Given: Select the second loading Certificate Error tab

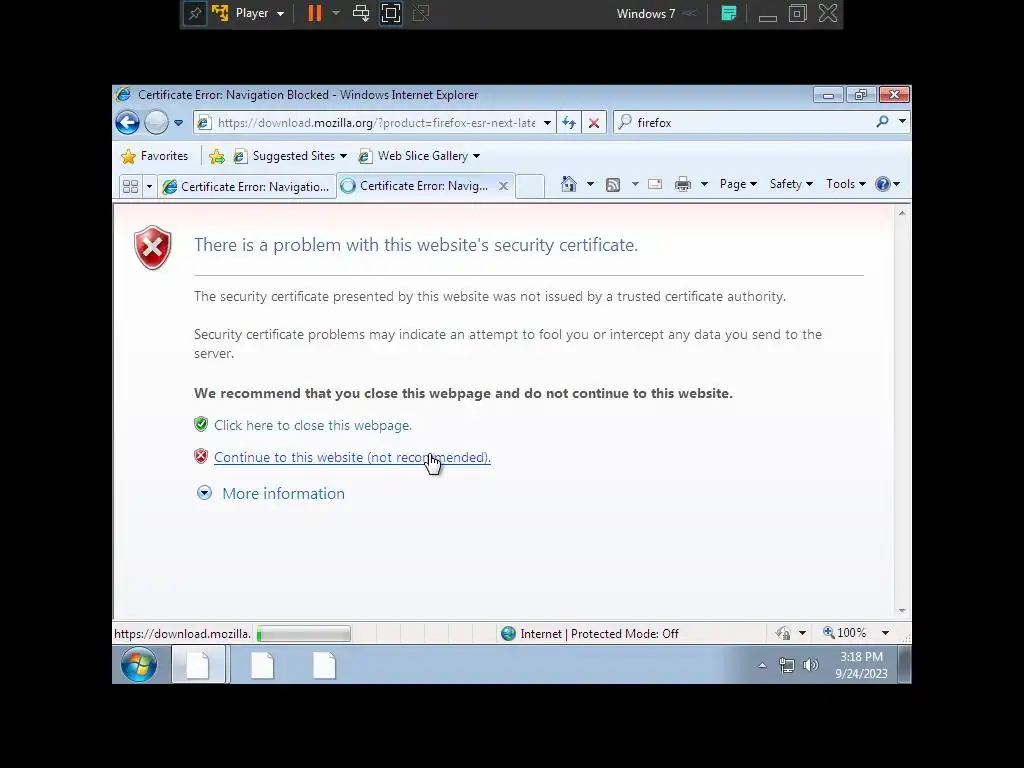Looking at the screenshot, I should [x=415, y=186].
